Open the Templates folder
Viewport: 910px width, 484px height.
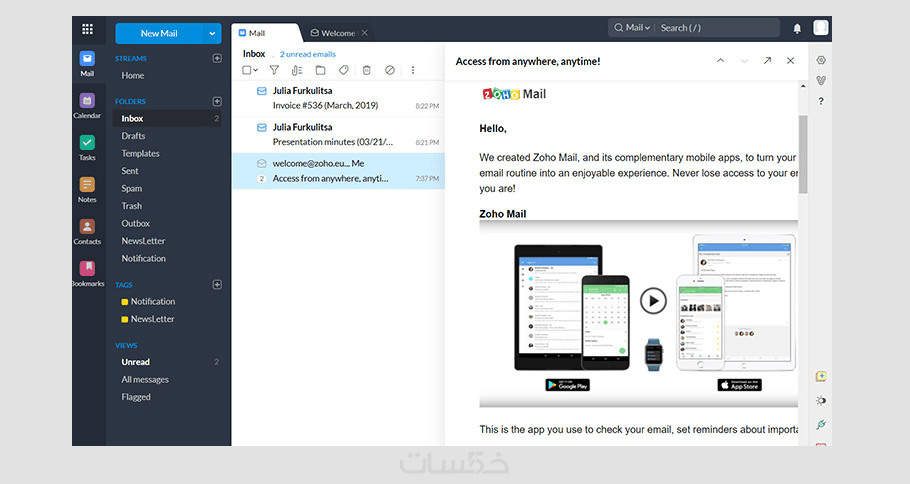click(140, 153)
